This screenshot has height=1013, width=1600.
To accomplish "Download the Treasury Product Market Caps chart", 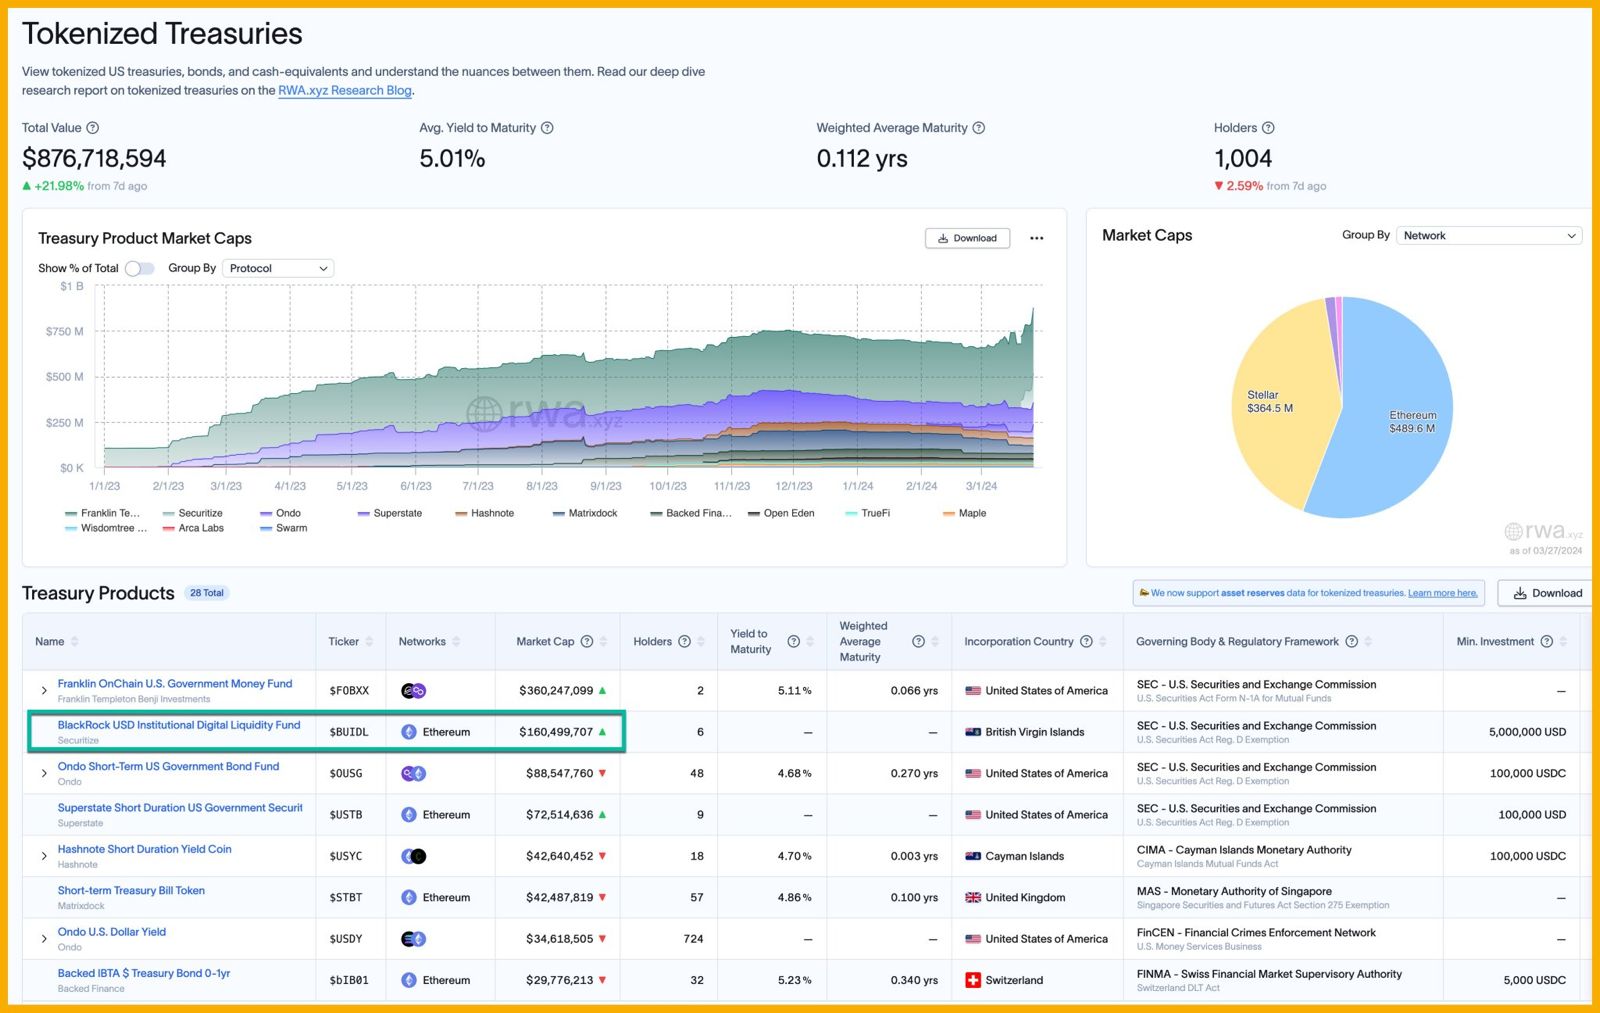I will (967, 238).
